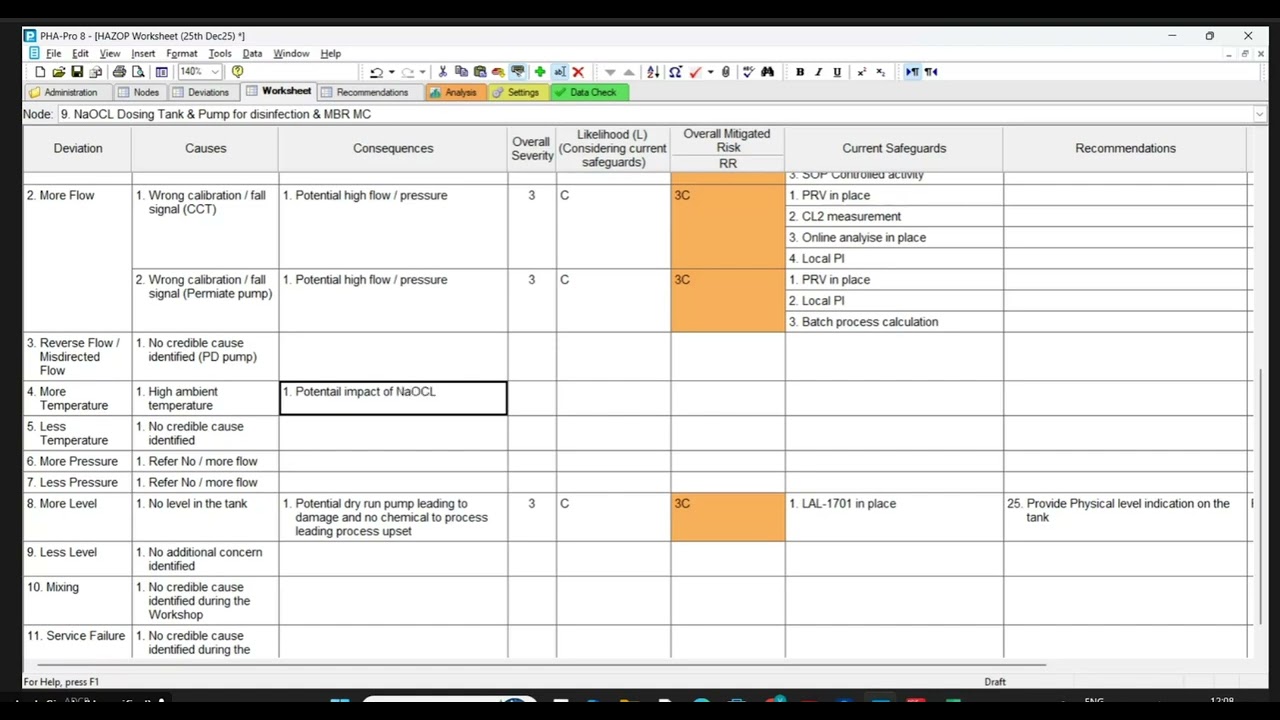Select the 'Potentail impact of NaOCL' cell
This screenshot has width=1280, height=720.
pyautogui.click(x=393, y=398)
